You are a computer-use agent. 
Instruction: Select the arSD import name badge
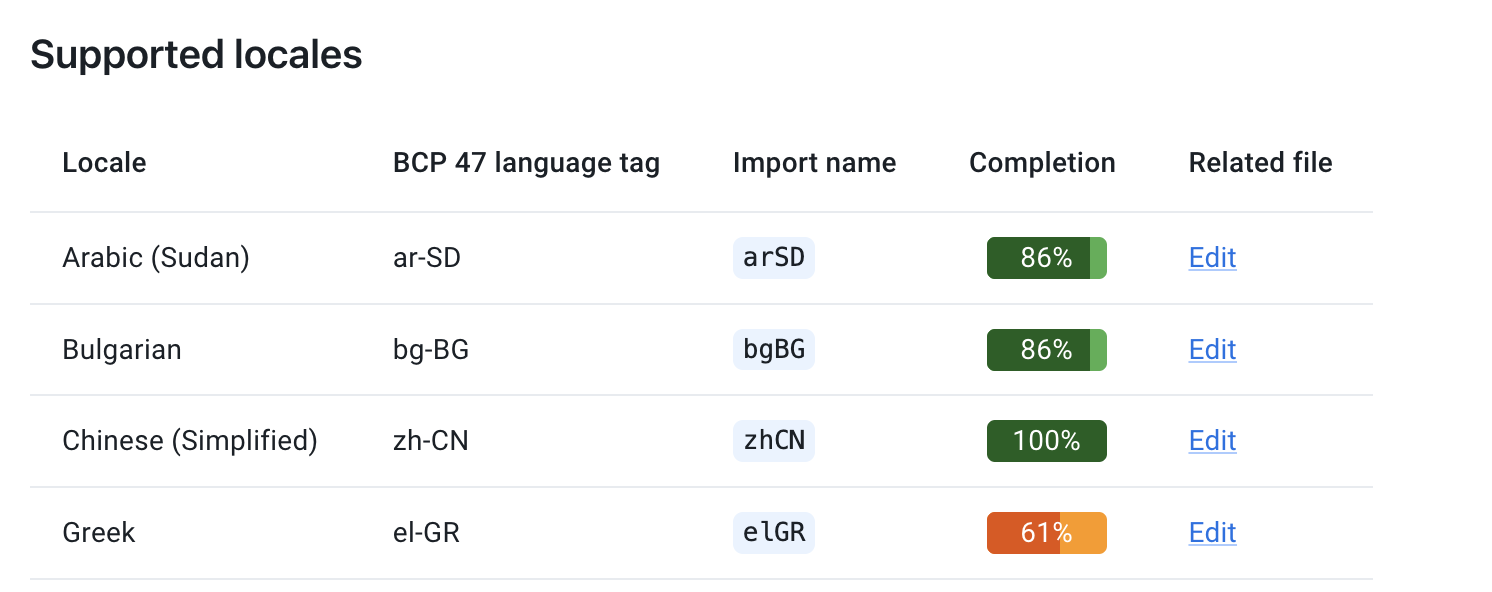click(x=773, y=257)
